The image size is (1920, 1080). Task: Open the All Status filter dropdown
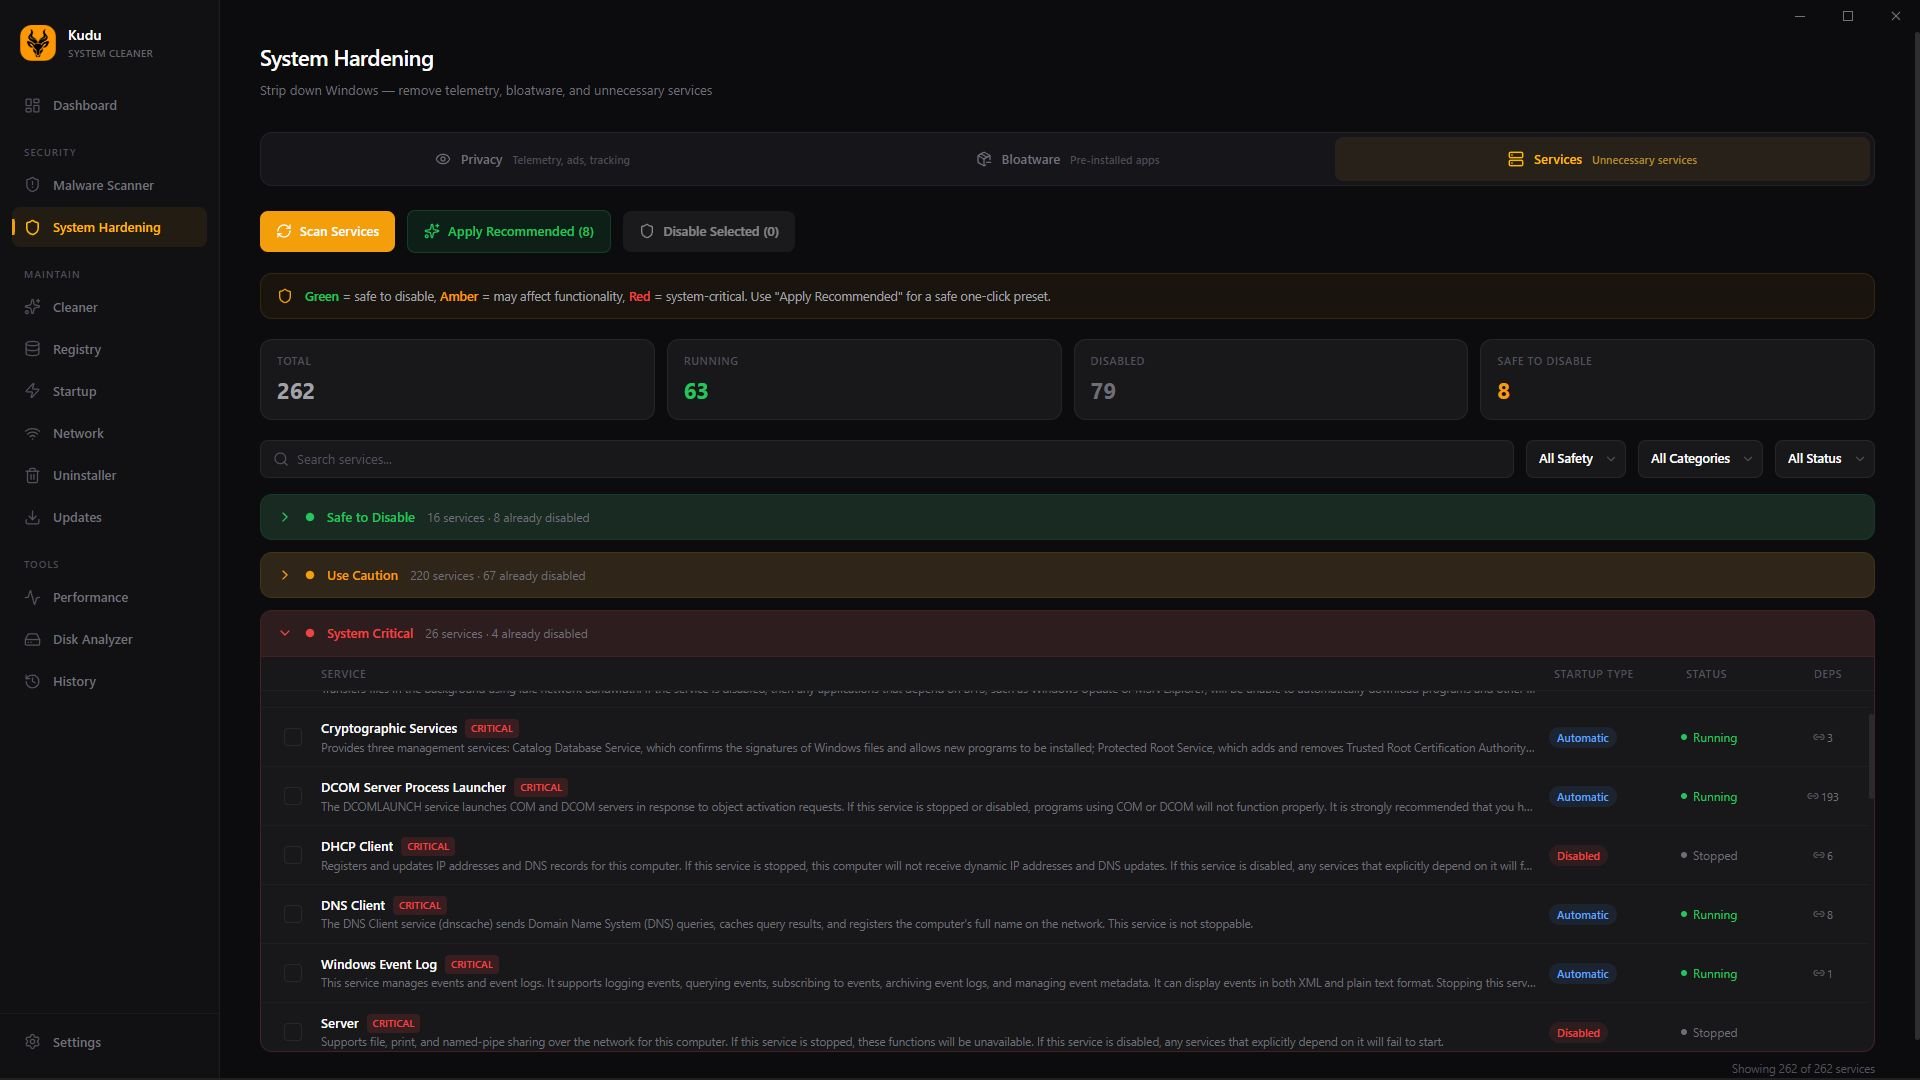[1824, 459]
